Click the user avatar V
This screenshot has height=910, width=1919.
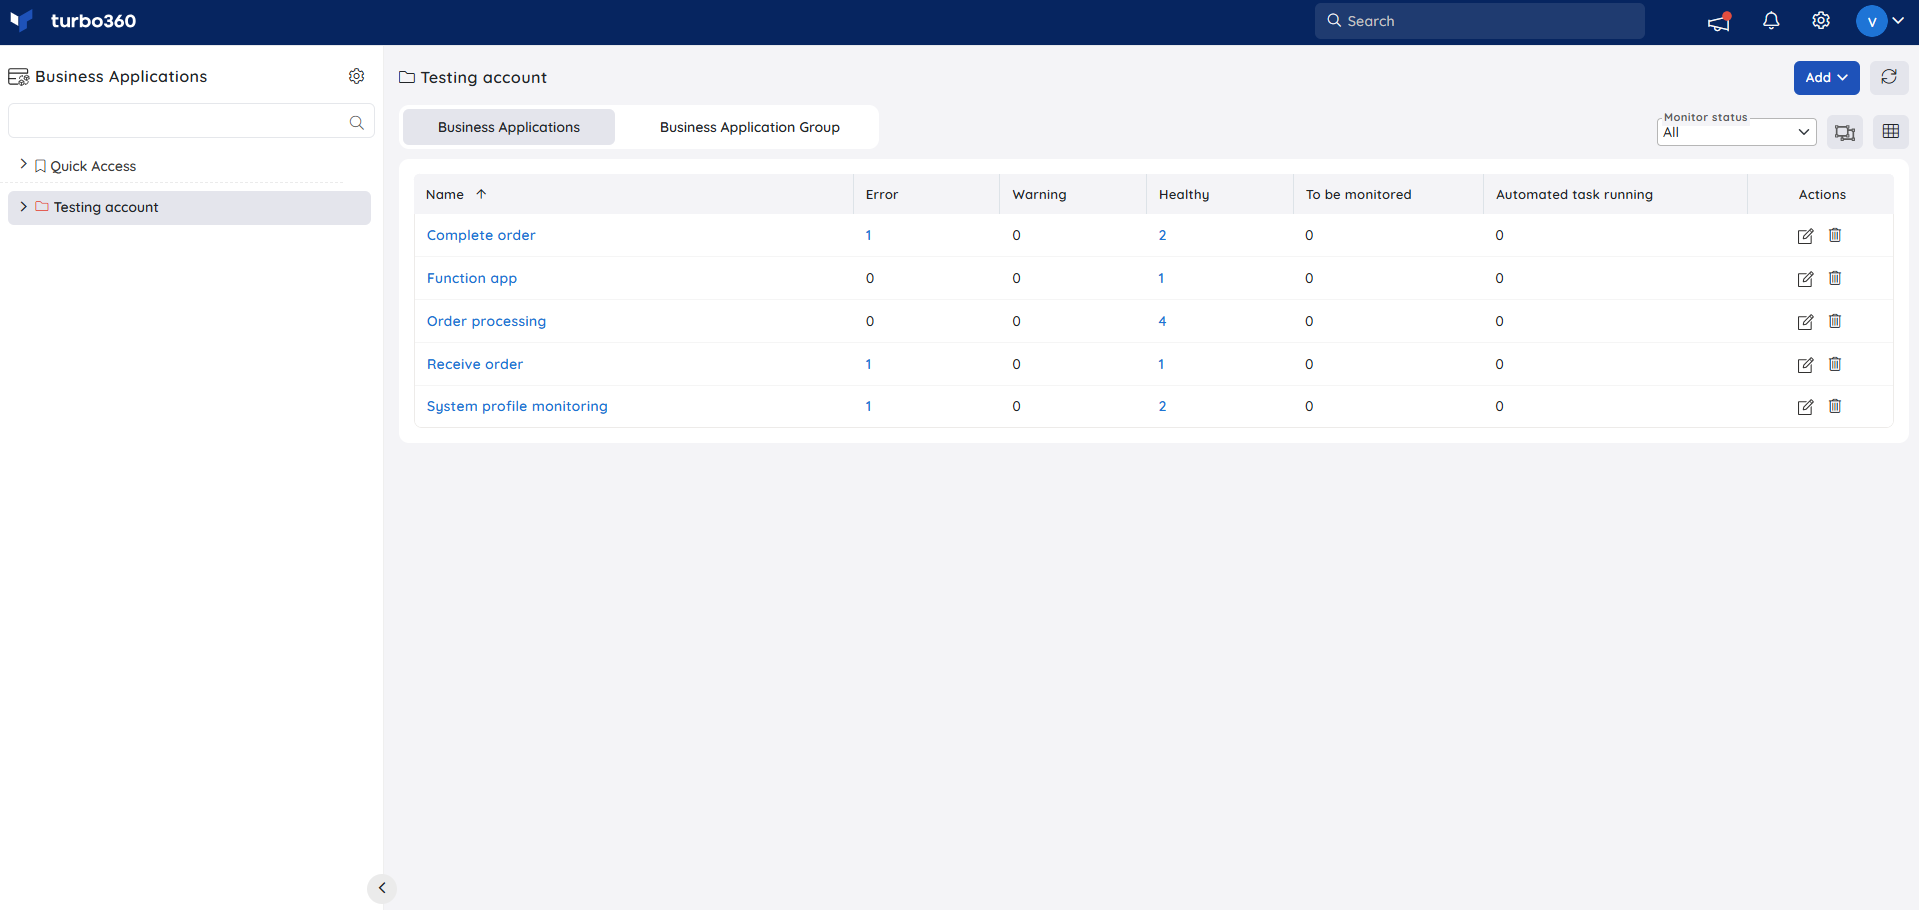[1871, 21]
